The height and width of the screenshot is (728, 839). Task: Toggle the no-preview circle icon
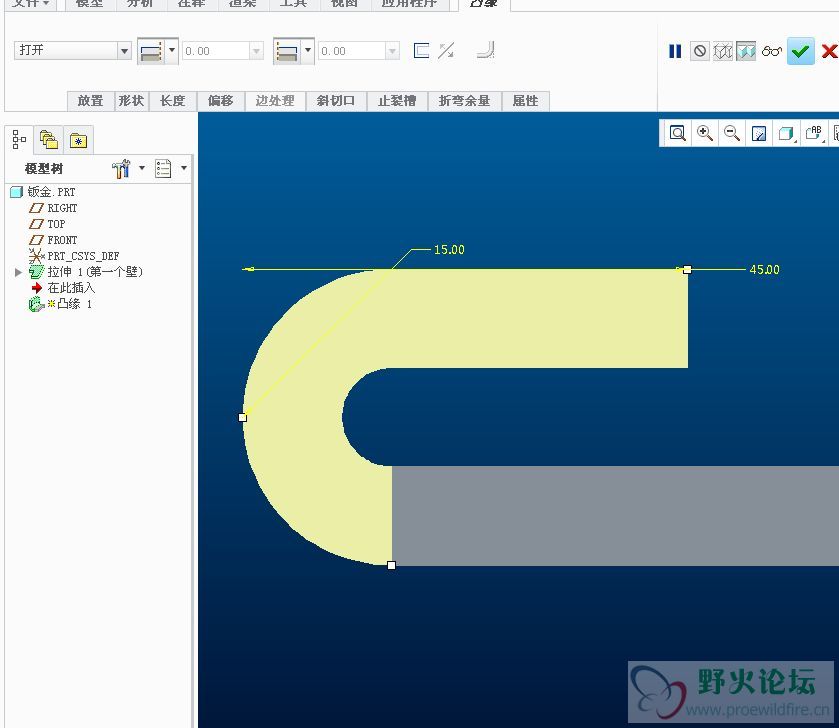tap(700, 51)
